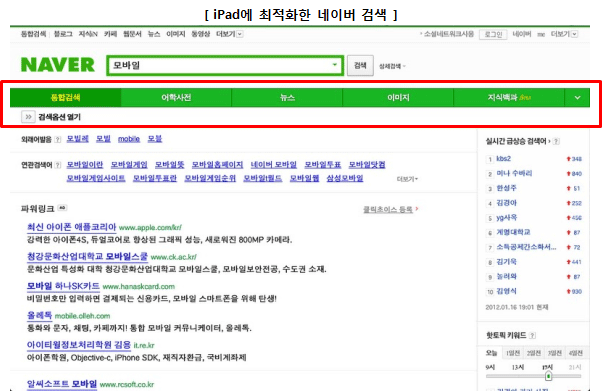Open the search box suggestion dropdown arrow

(335, 65)
